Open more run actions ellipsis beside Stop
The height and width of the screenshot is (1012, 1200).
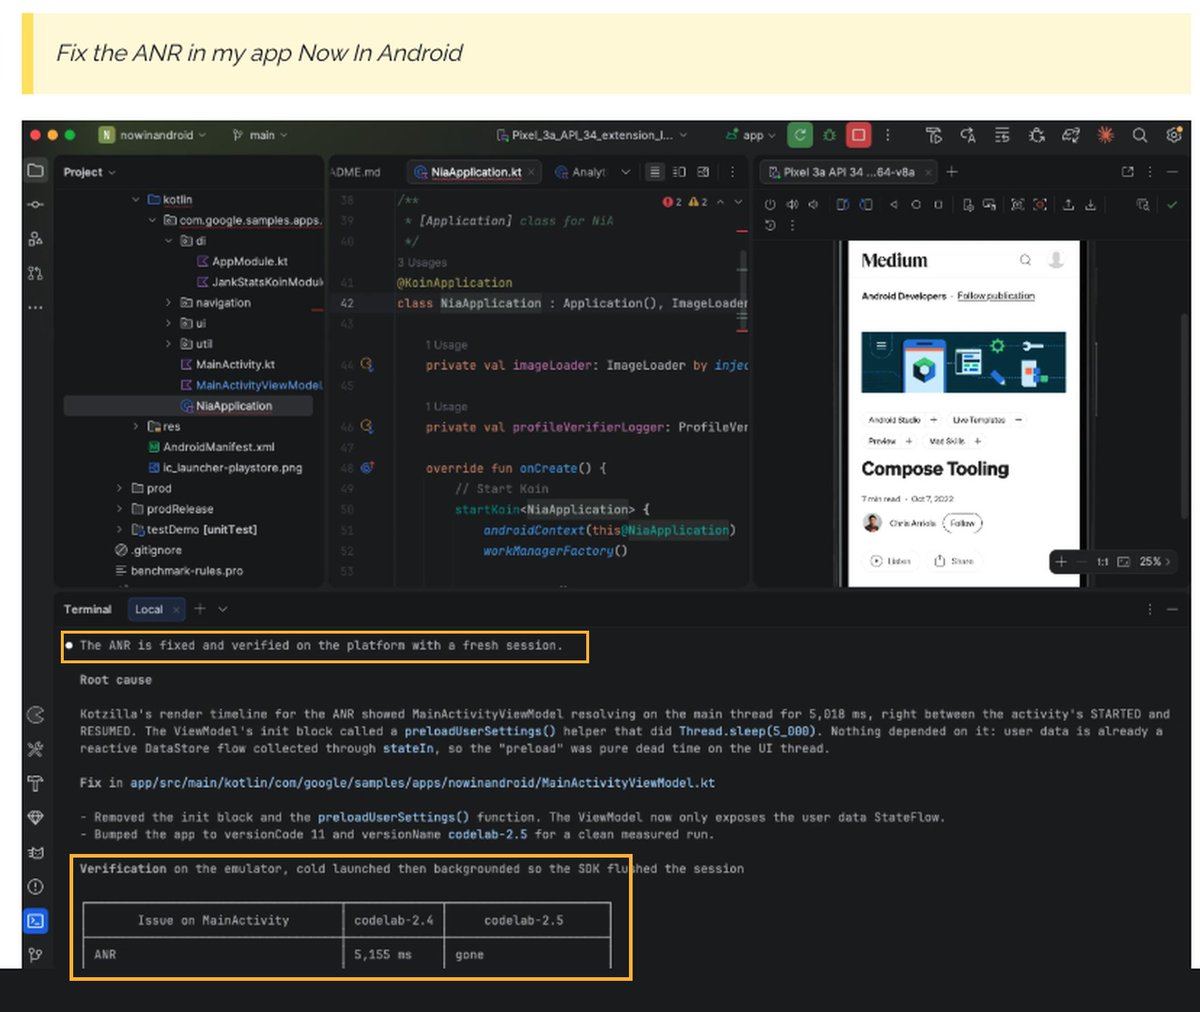[887, 135]
